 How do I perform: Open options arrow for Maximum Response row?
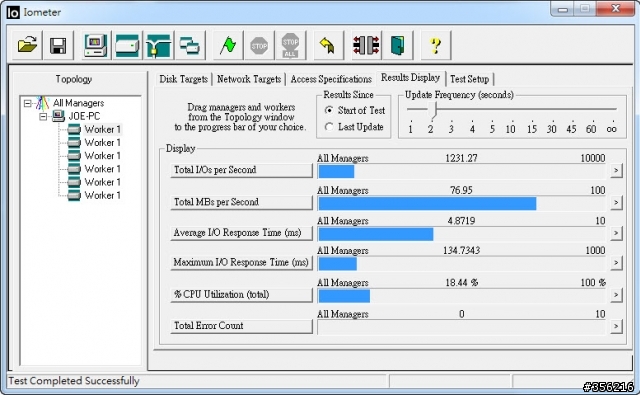616,262
